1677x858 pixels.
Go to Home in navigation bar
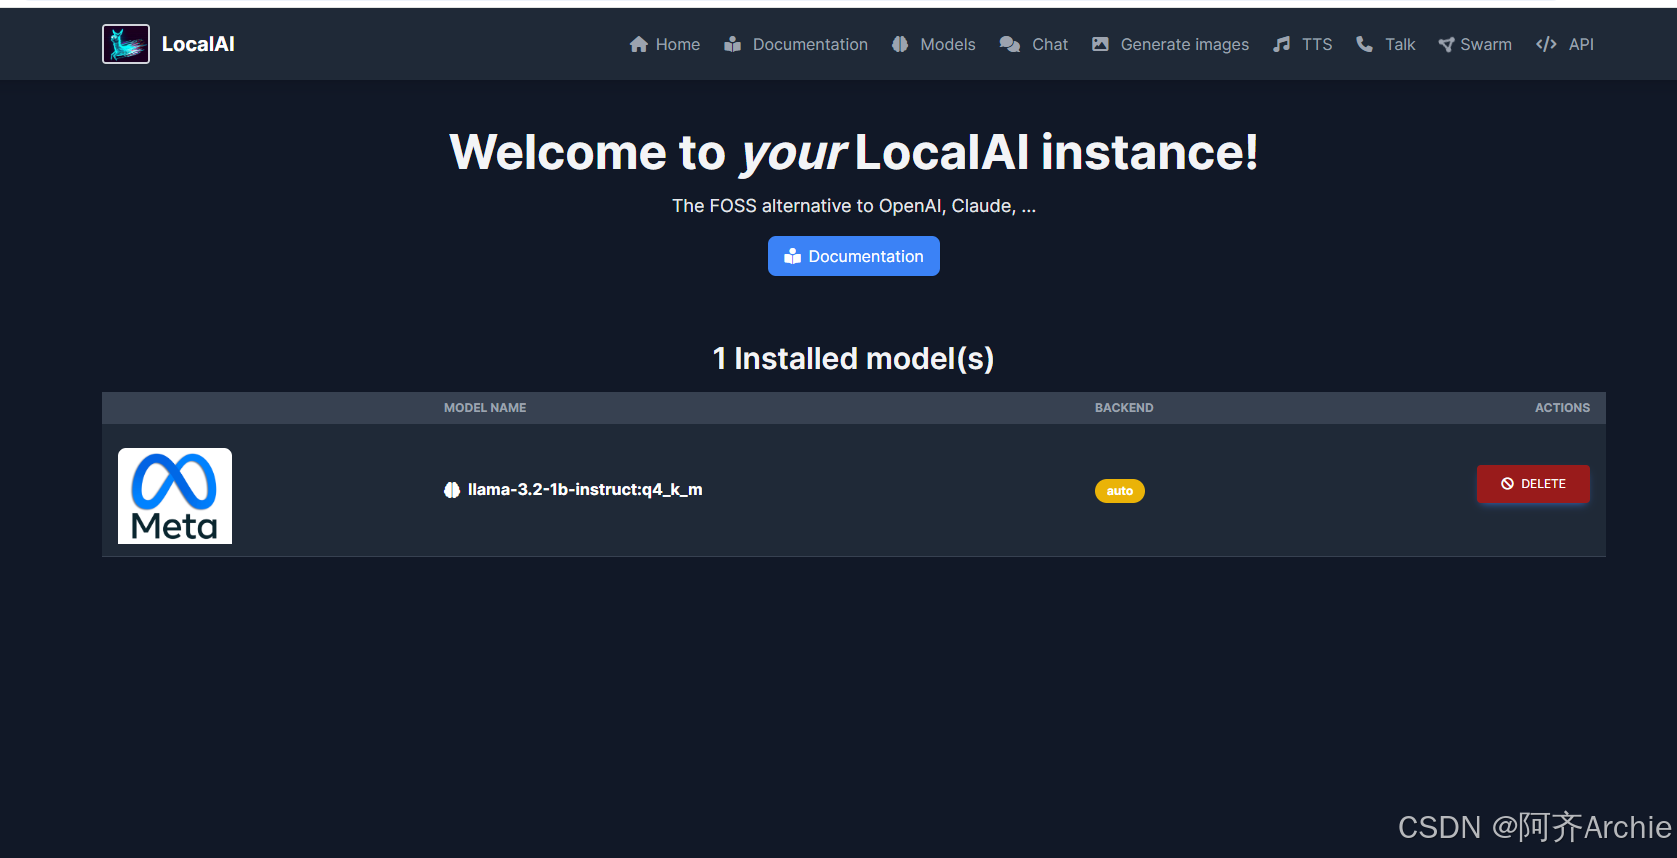pos(665,44)
